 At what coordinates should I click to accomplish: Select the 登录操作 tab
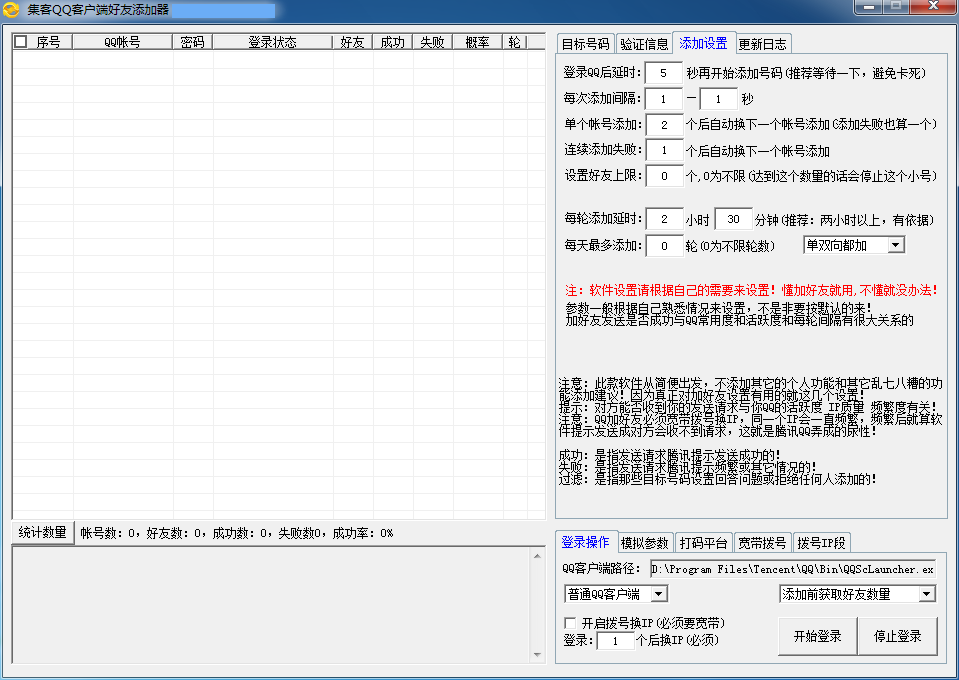[585, 542]
